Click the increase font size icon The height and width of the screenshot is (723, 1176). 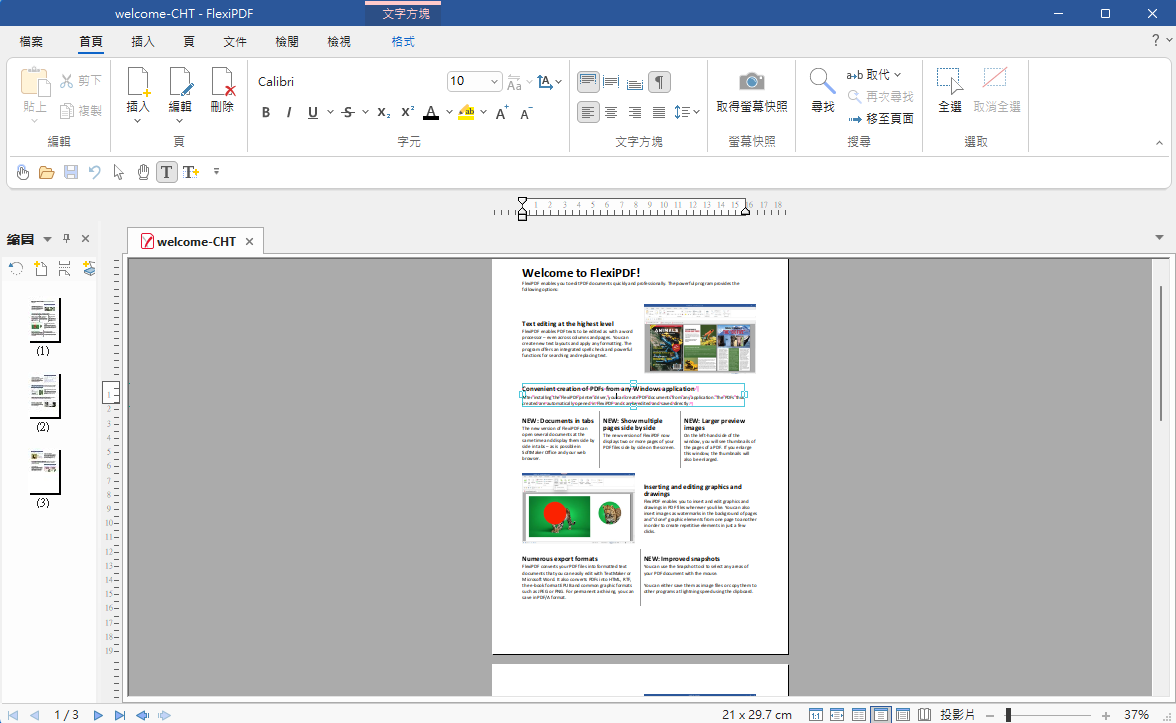click(502, 112)
